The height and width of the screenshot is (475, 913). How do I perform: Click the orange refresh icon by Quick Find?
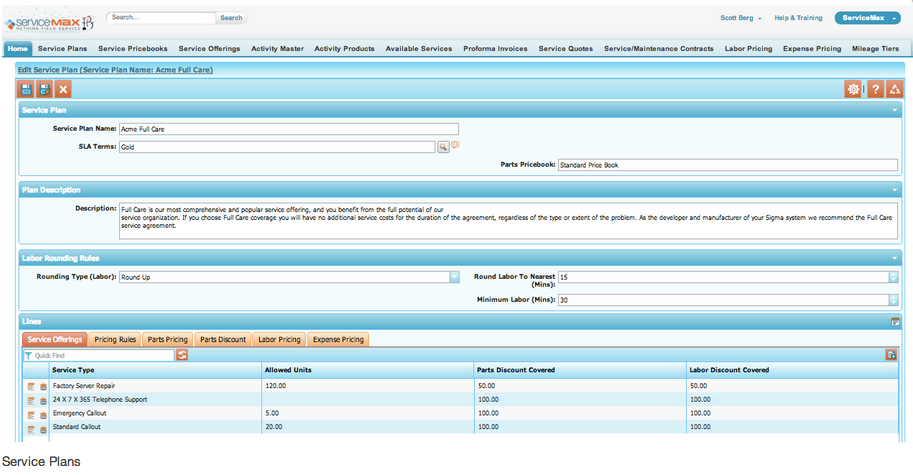(182, 355)
